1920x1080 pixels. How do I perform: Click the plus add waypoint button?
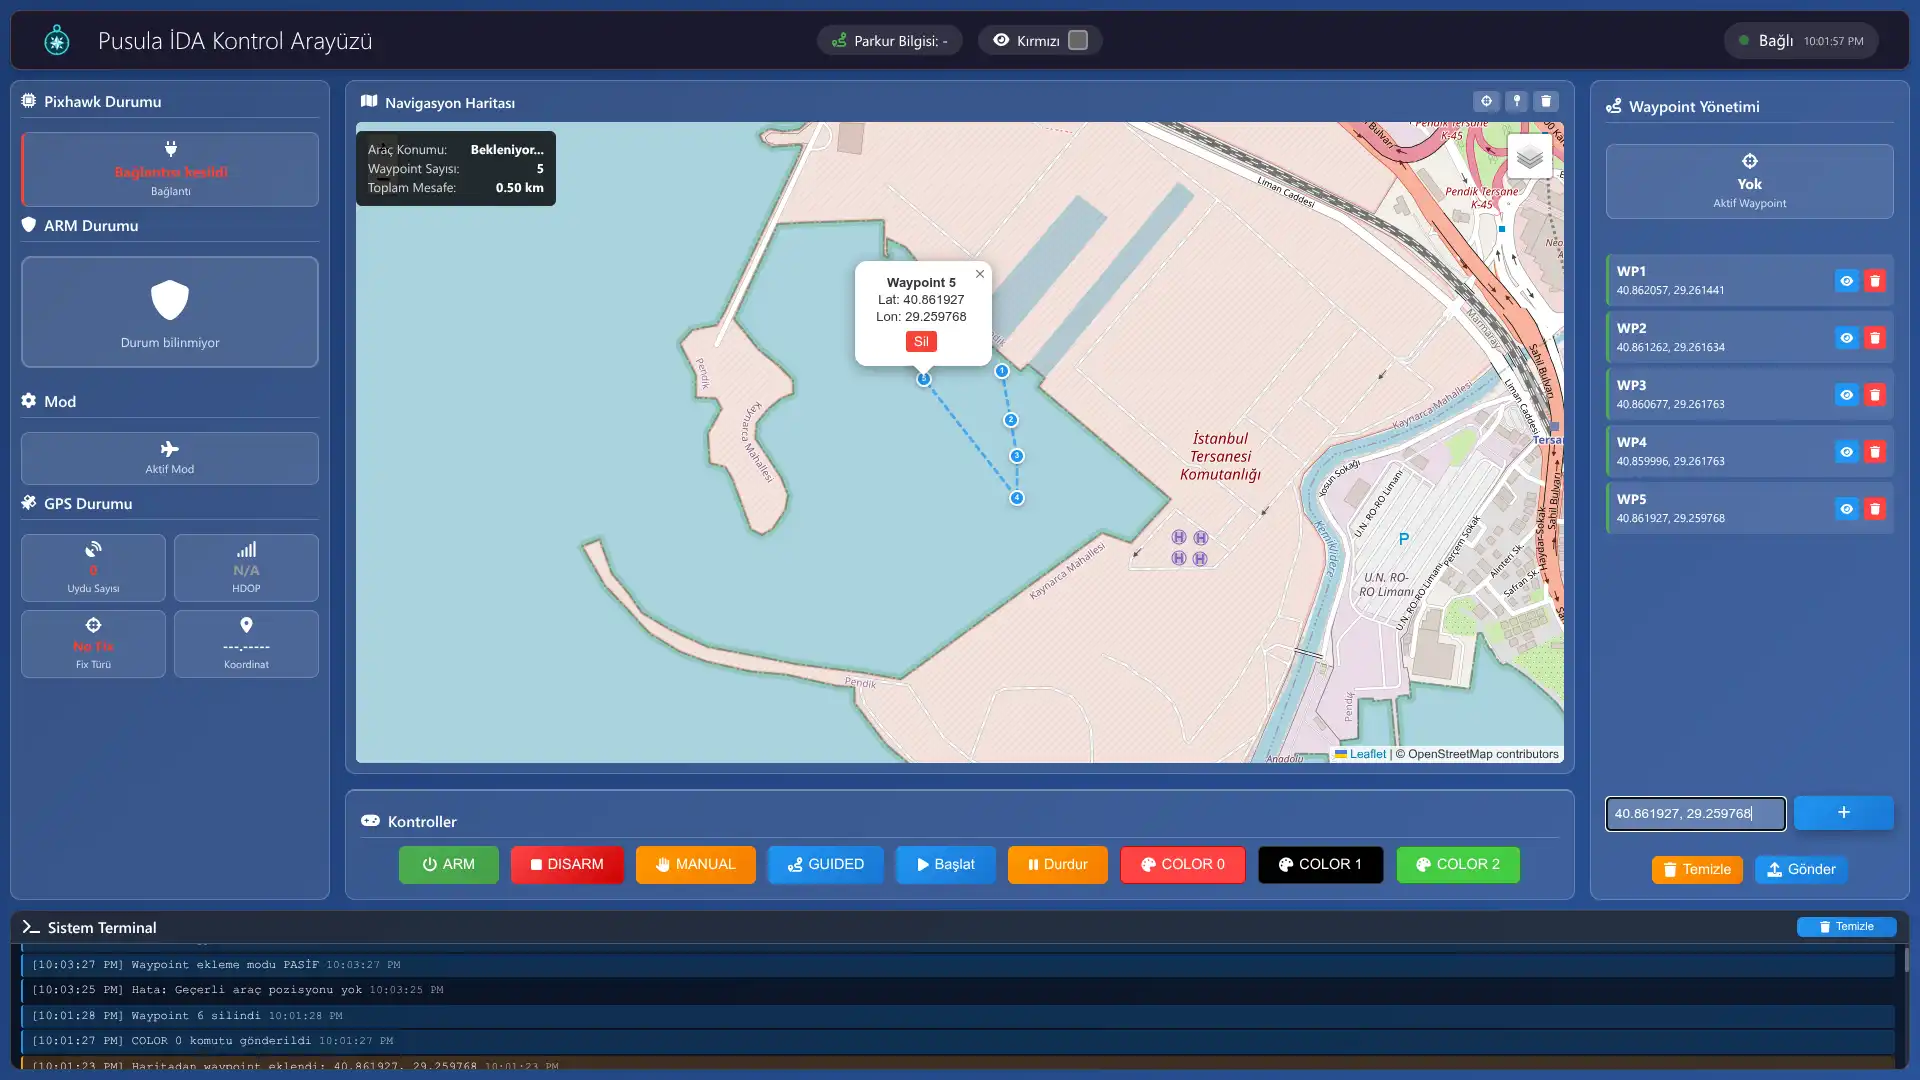(x=1843, y=813)
